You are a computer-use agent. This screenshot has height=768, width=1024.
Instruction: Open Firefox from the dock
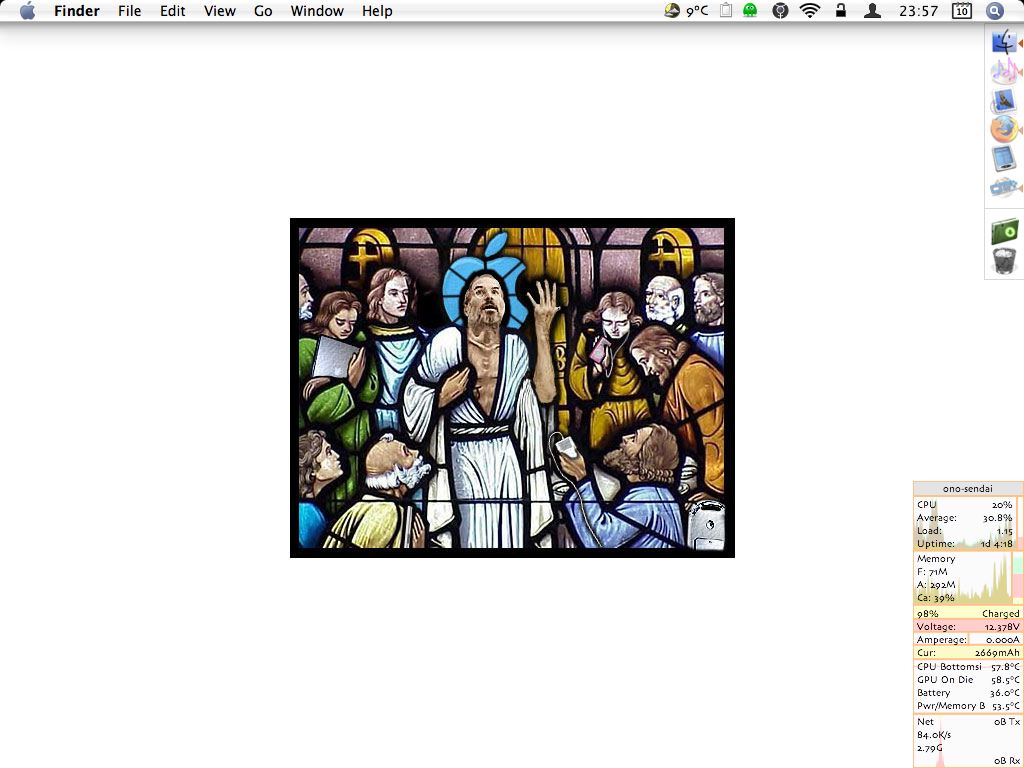coord(1004,129)
